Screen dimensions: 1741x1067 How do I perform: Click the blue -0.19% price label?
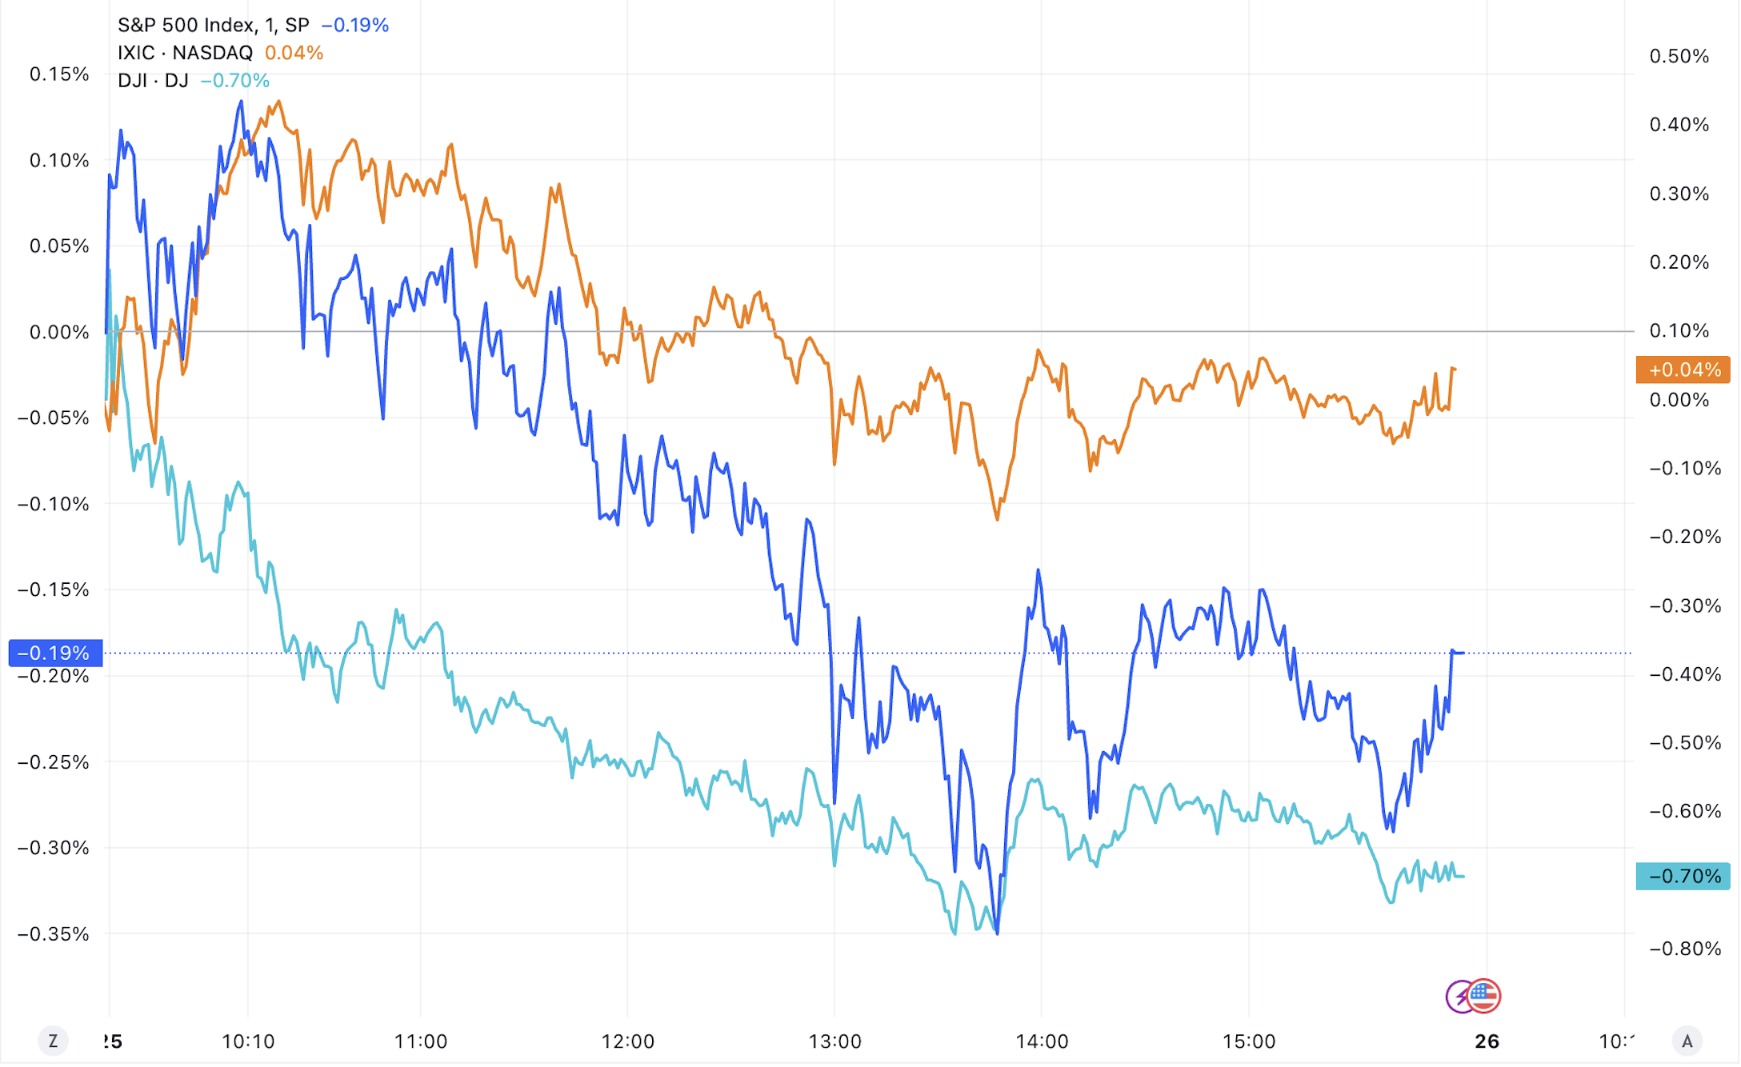coord(55,653)
